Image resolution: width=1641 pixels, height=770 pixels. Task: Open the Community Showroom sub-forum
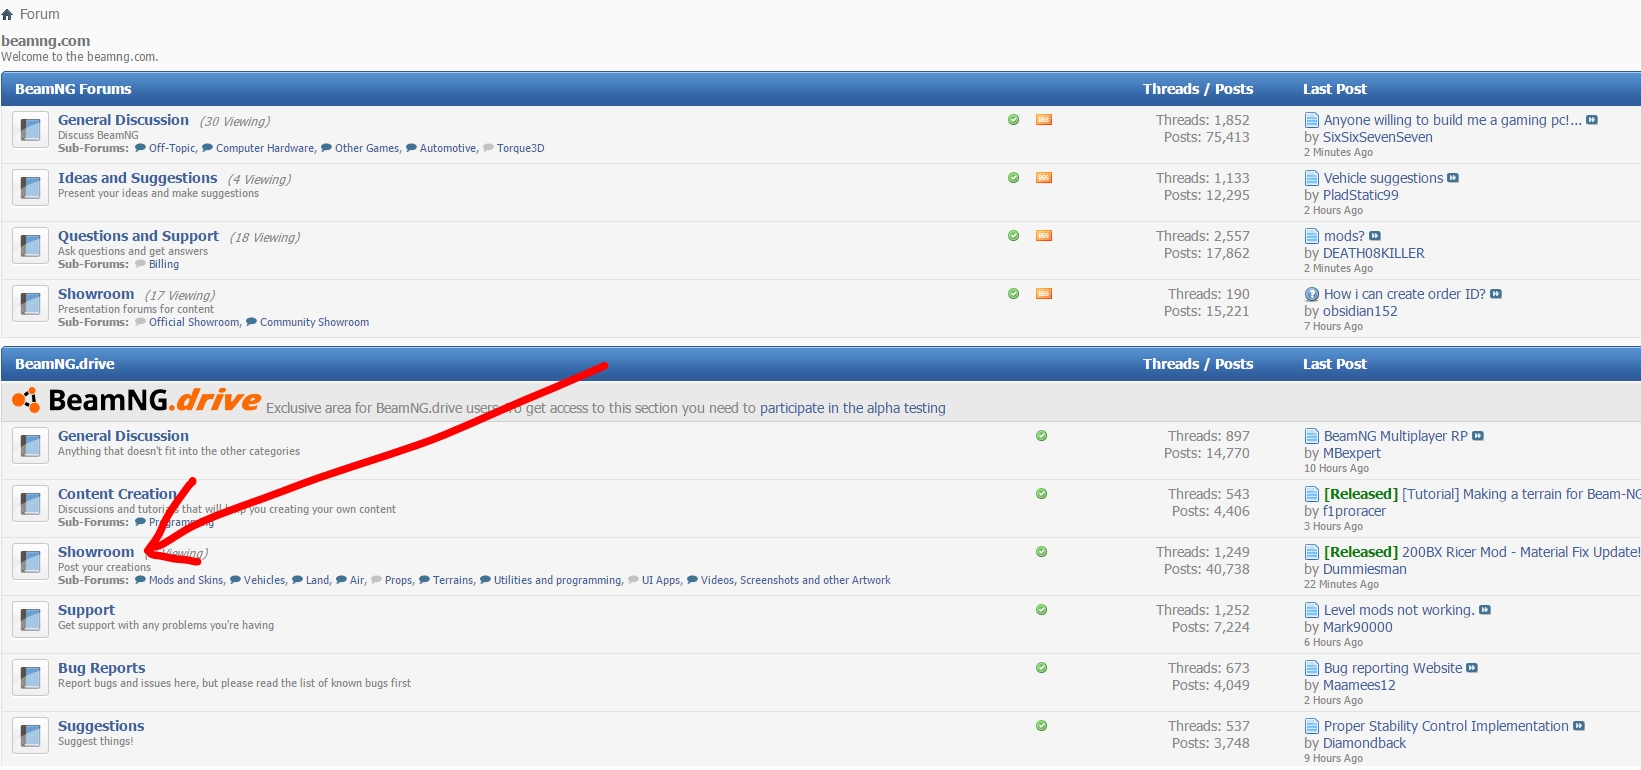coord(315,322)
